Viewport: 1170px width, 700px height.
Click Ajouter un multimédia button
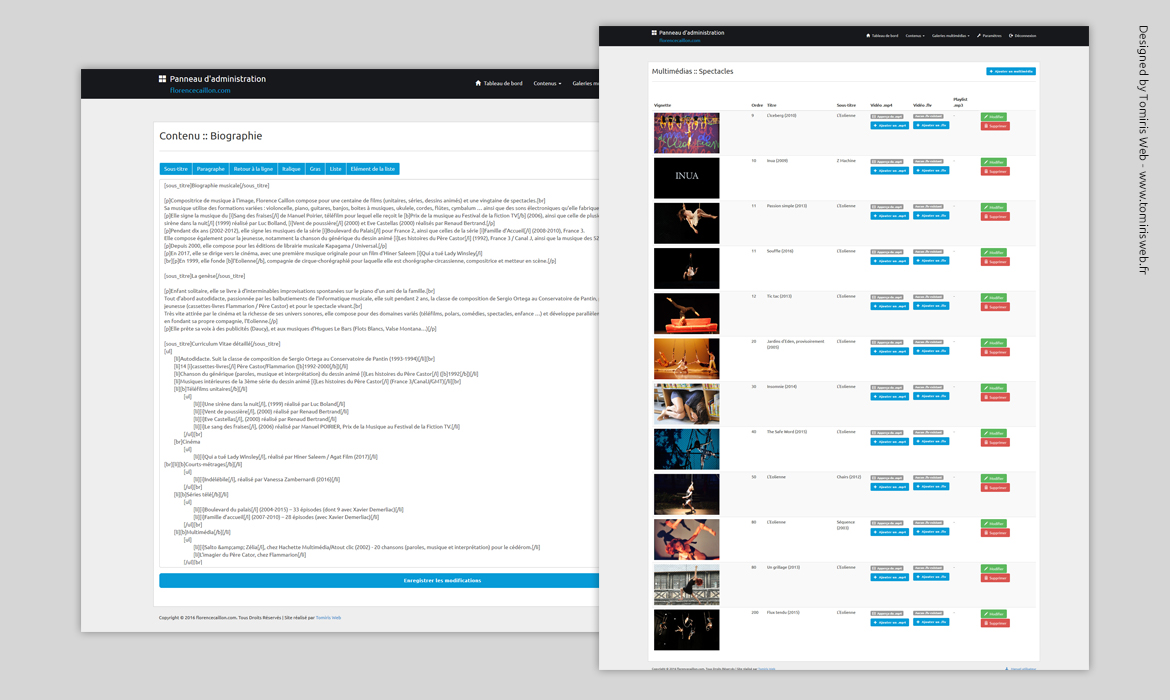(x=1010, y=71)
